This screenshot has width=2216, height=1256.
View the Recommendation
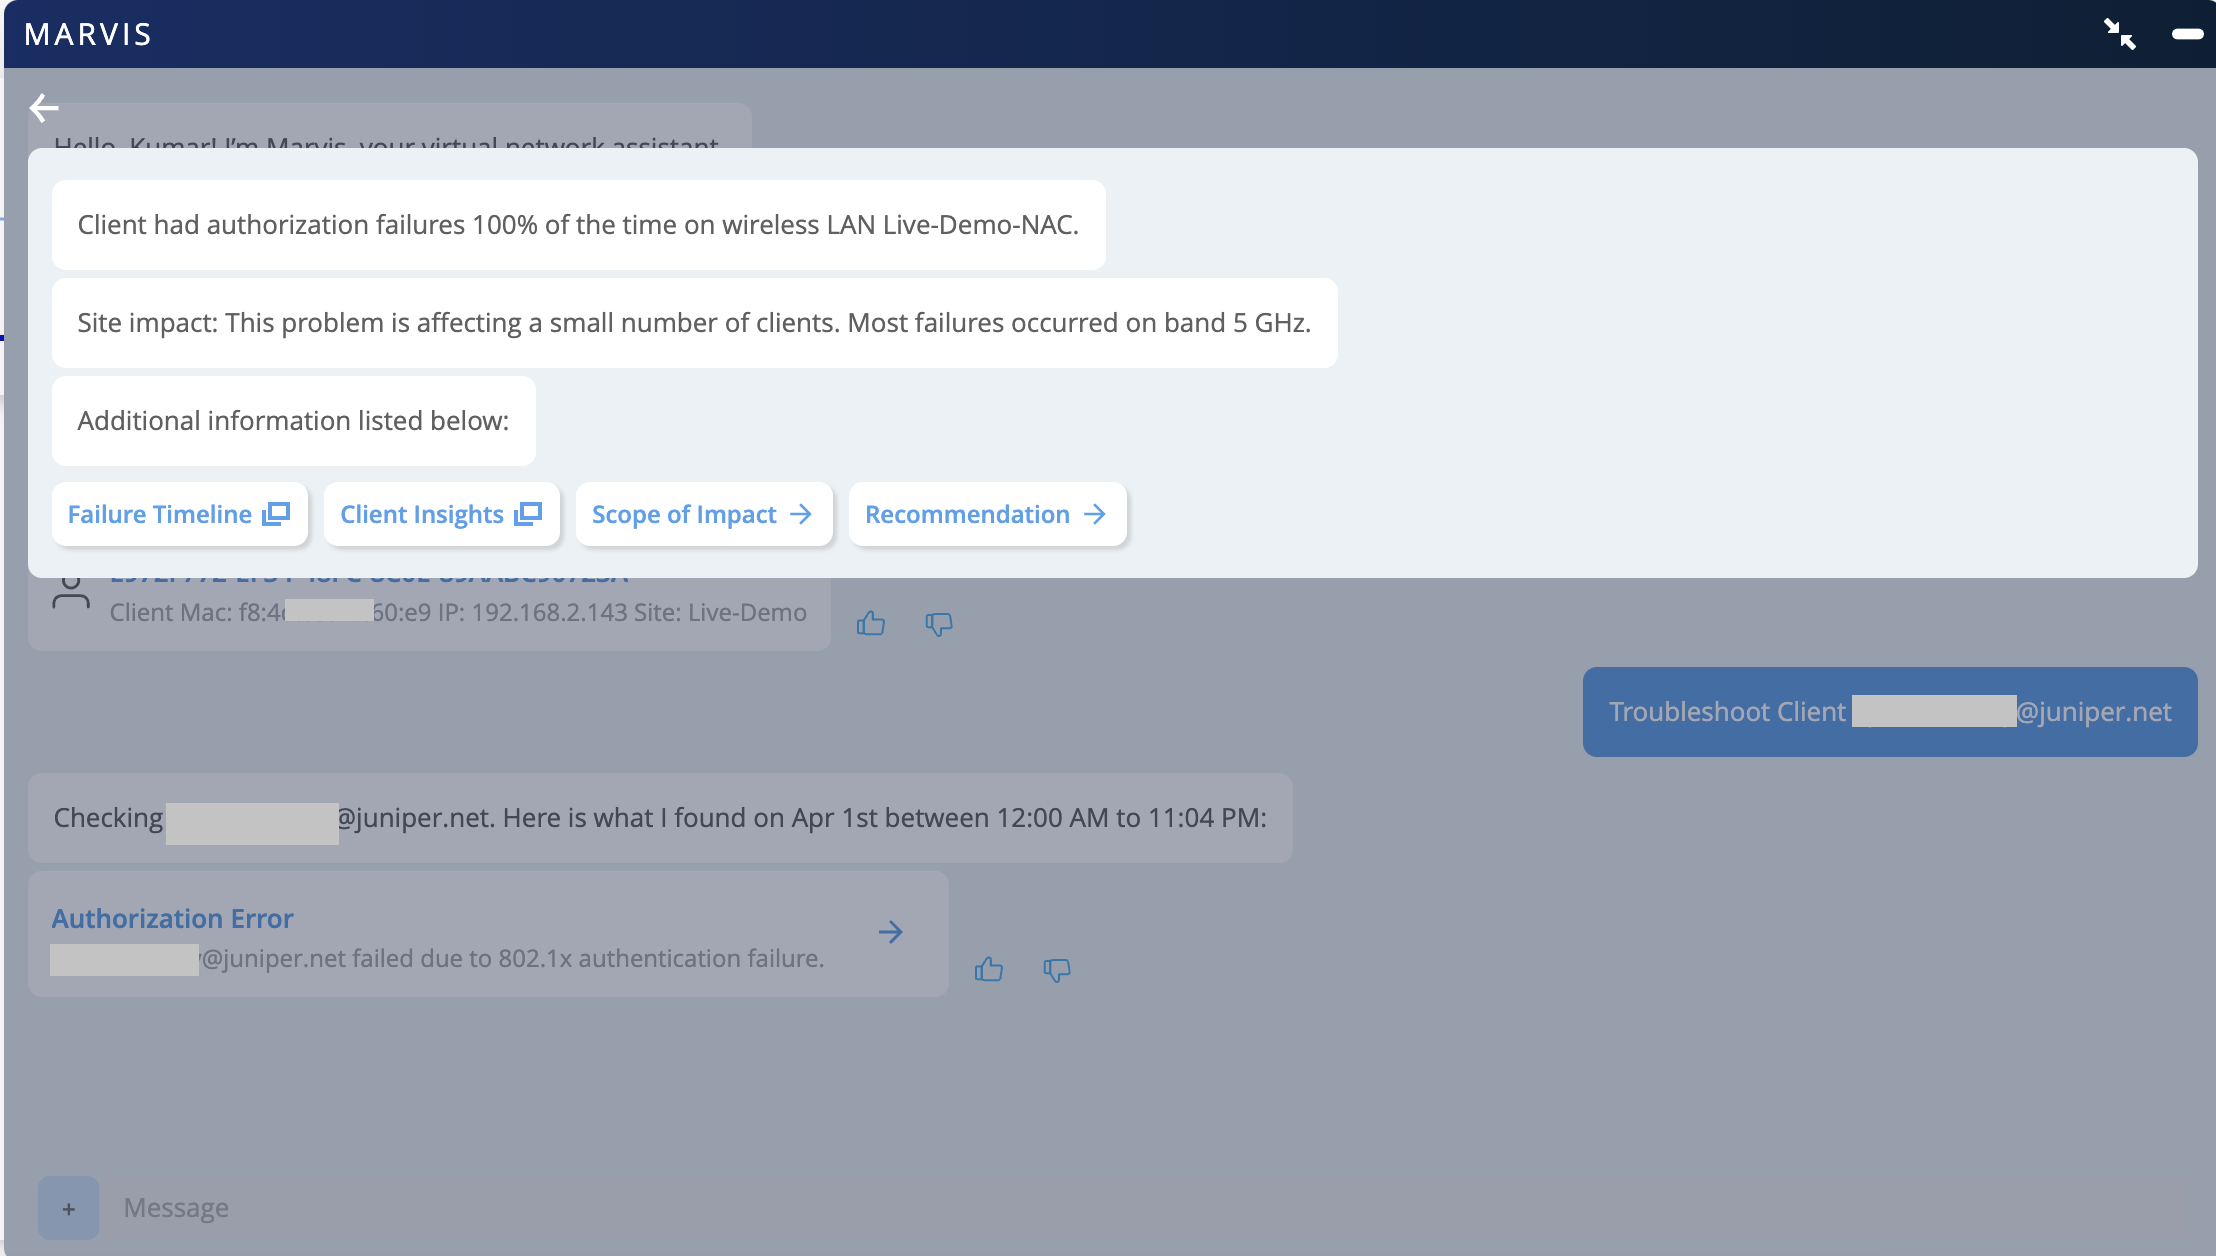coord(987,514)
